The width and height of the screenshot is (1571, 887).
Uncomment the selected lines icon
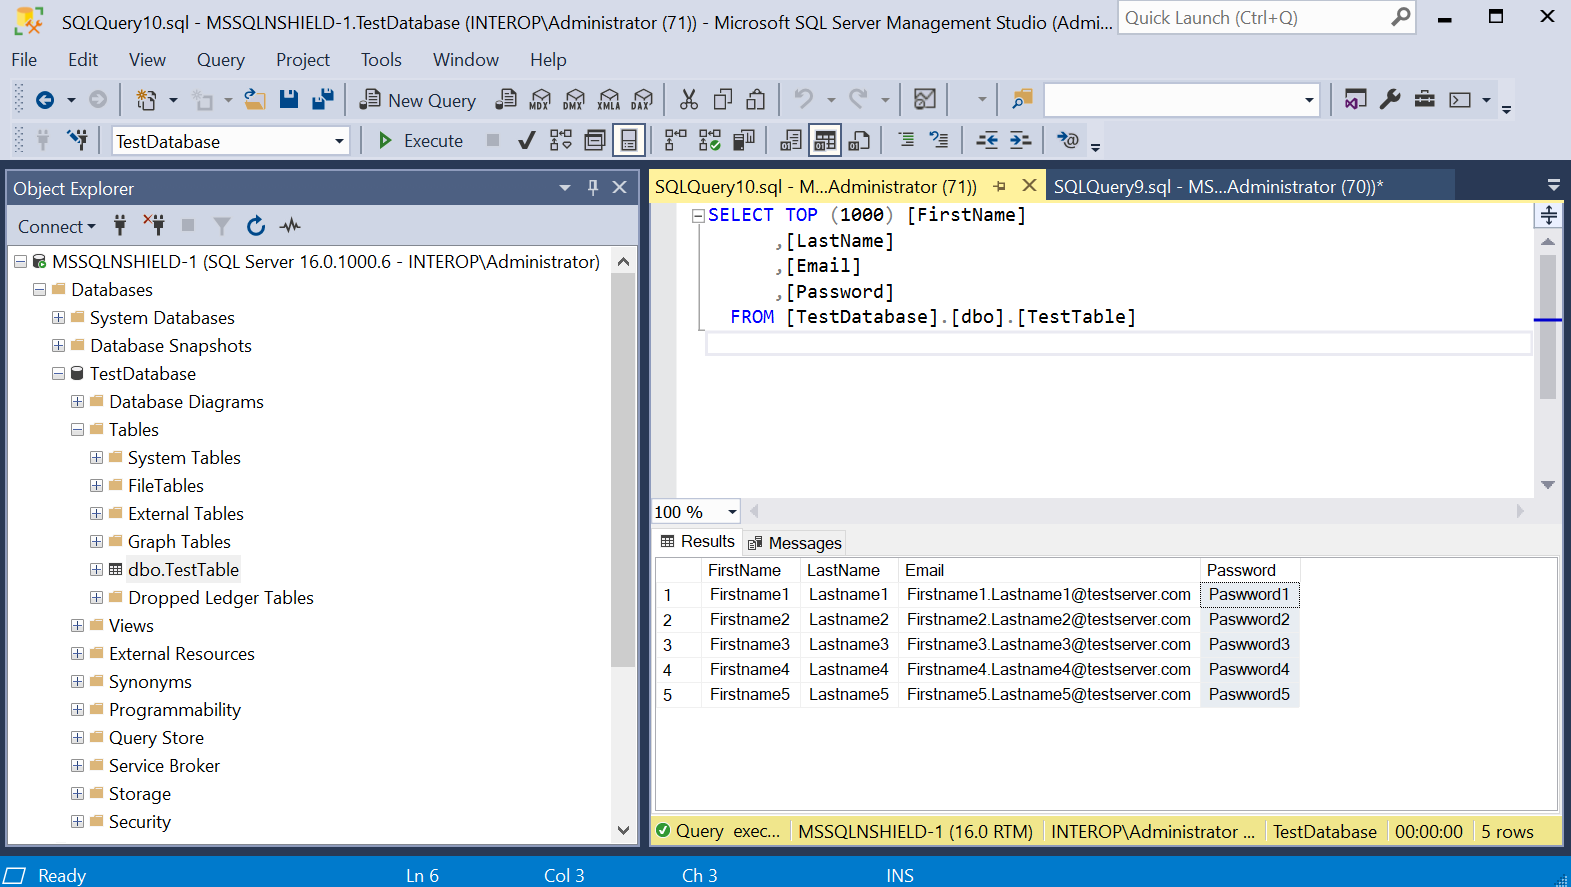[939, 141]
